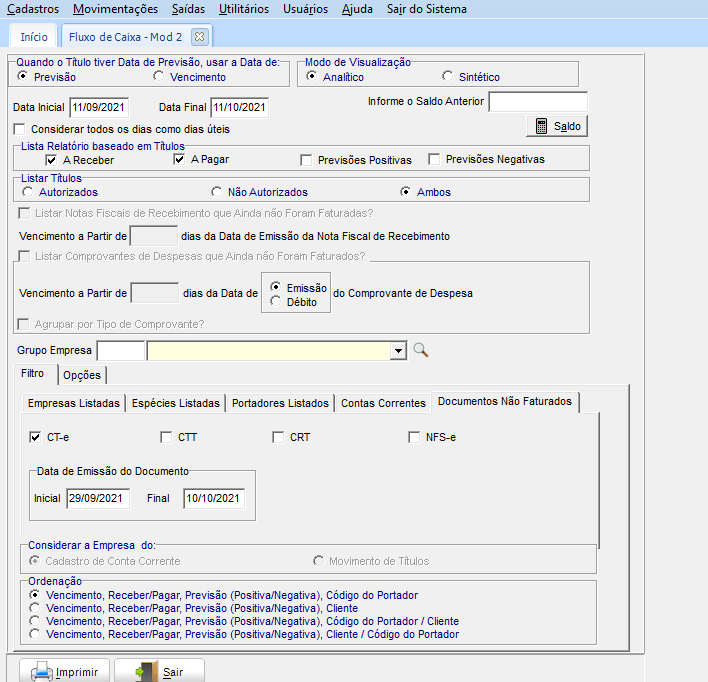708x682 pixels.
Task: Click the Grupo Empresa code field
Action: coord(121,350)
